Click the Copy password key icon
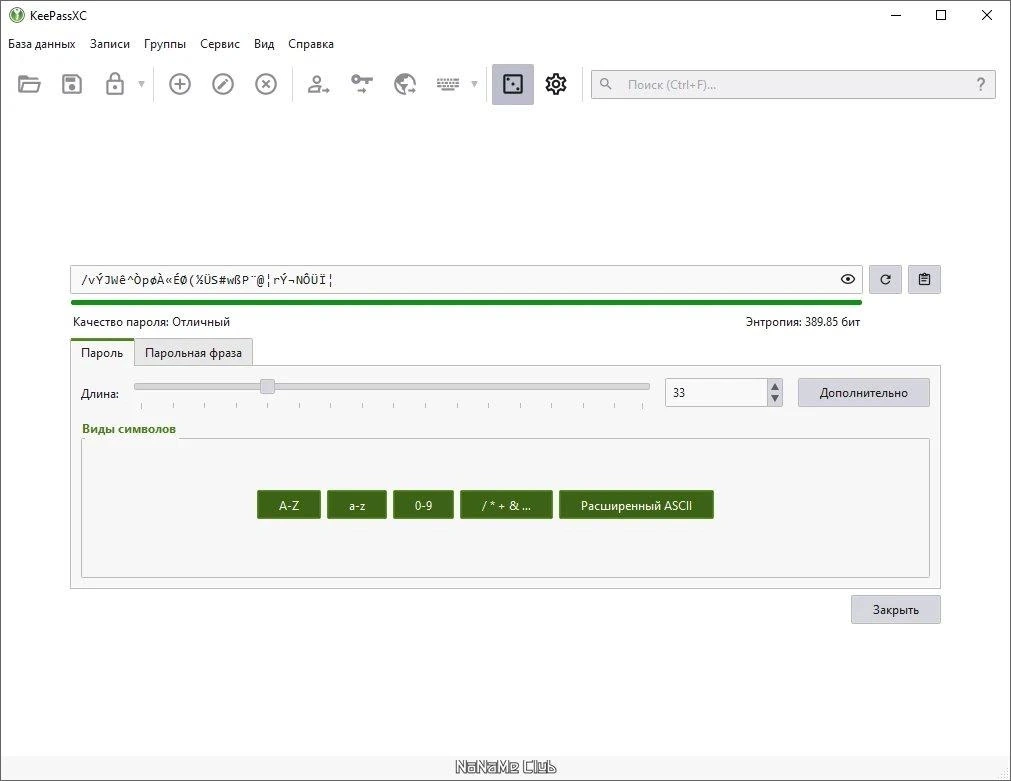The image size is (1011, 781). [x=362, y=84]
